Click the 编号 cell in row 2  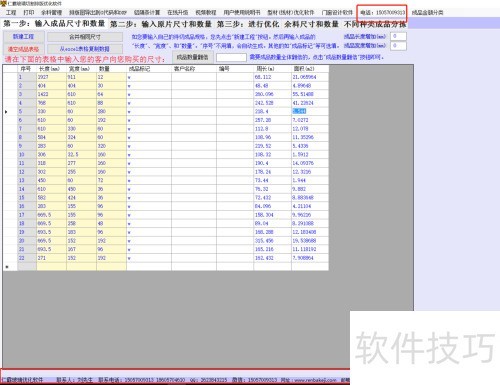click(x=235, y=86)
